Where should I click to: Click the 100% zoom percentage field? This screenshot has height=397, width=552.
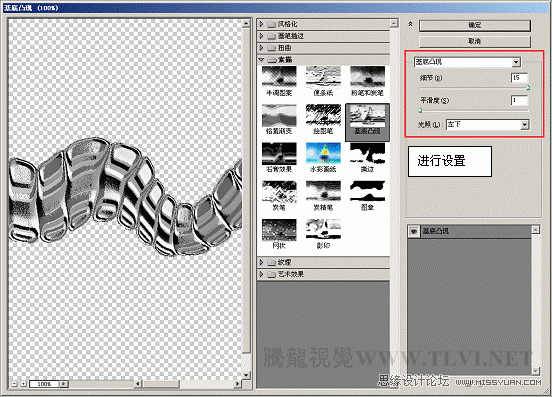tap(45, 384)
